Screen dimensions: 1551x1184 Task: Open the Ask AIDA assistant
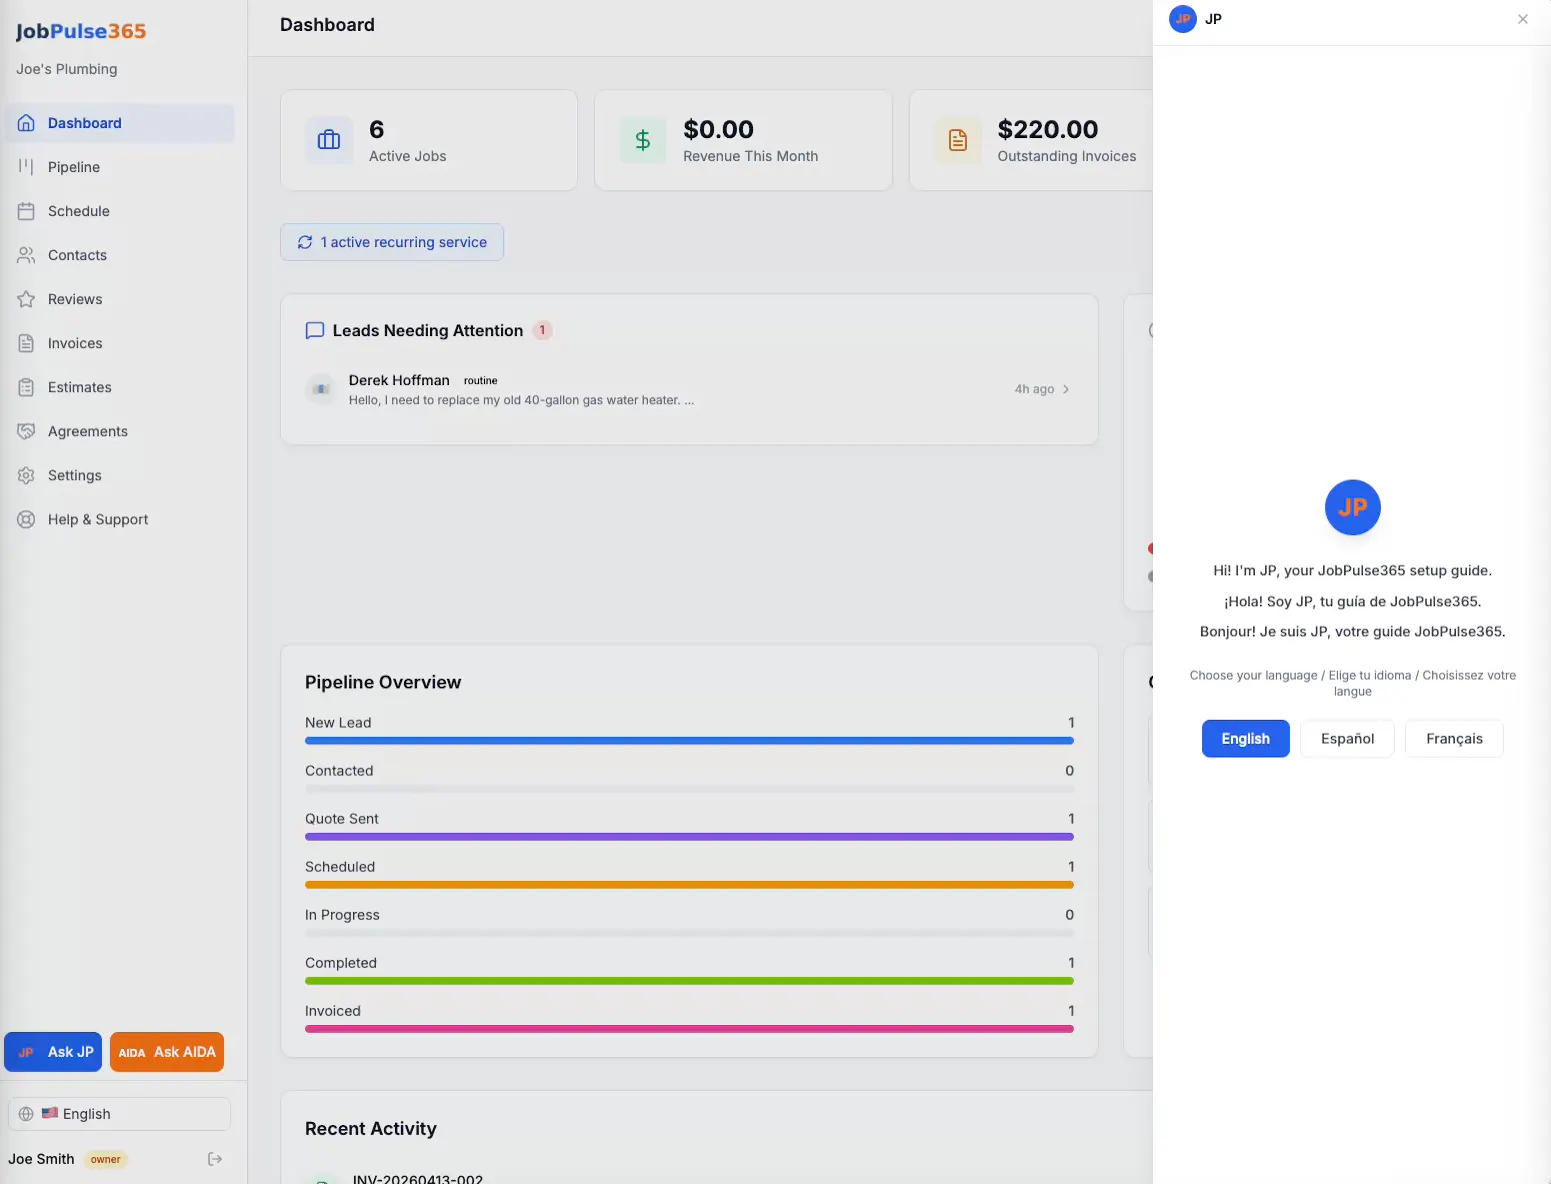click(x=167, y=1052)
